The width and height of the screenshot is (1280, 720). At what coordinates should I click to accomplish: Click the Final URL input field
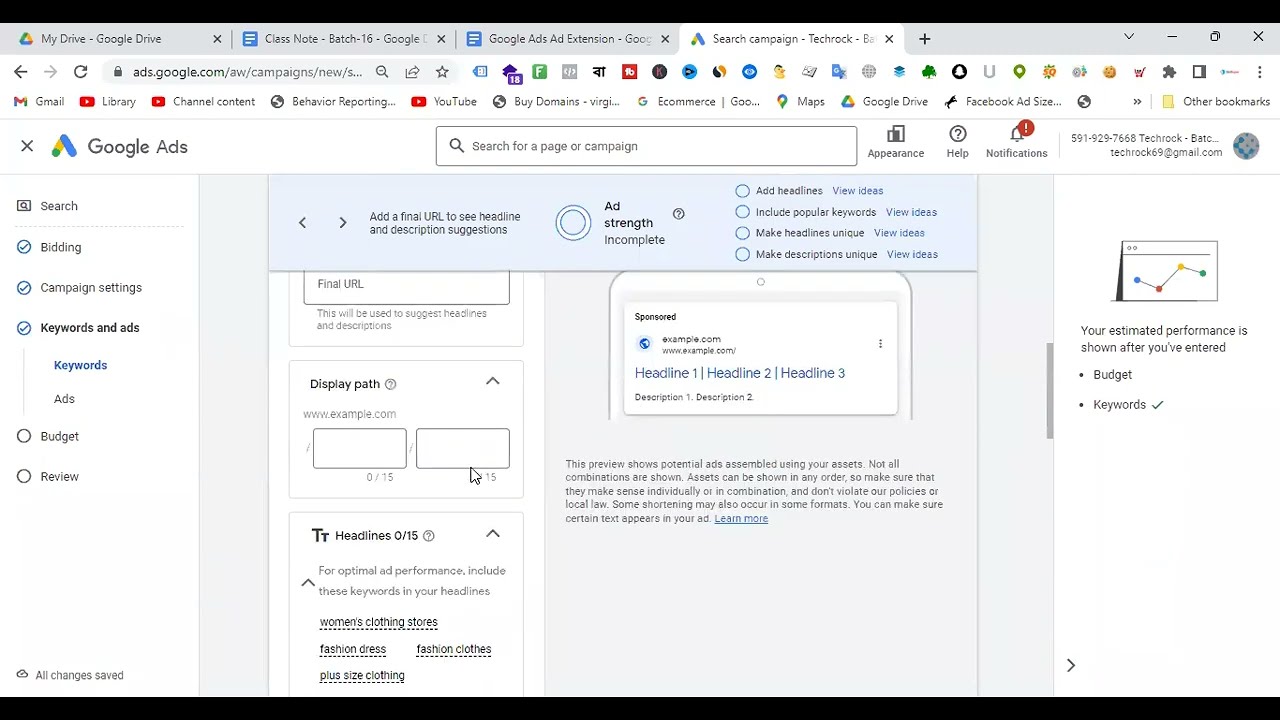406,285
